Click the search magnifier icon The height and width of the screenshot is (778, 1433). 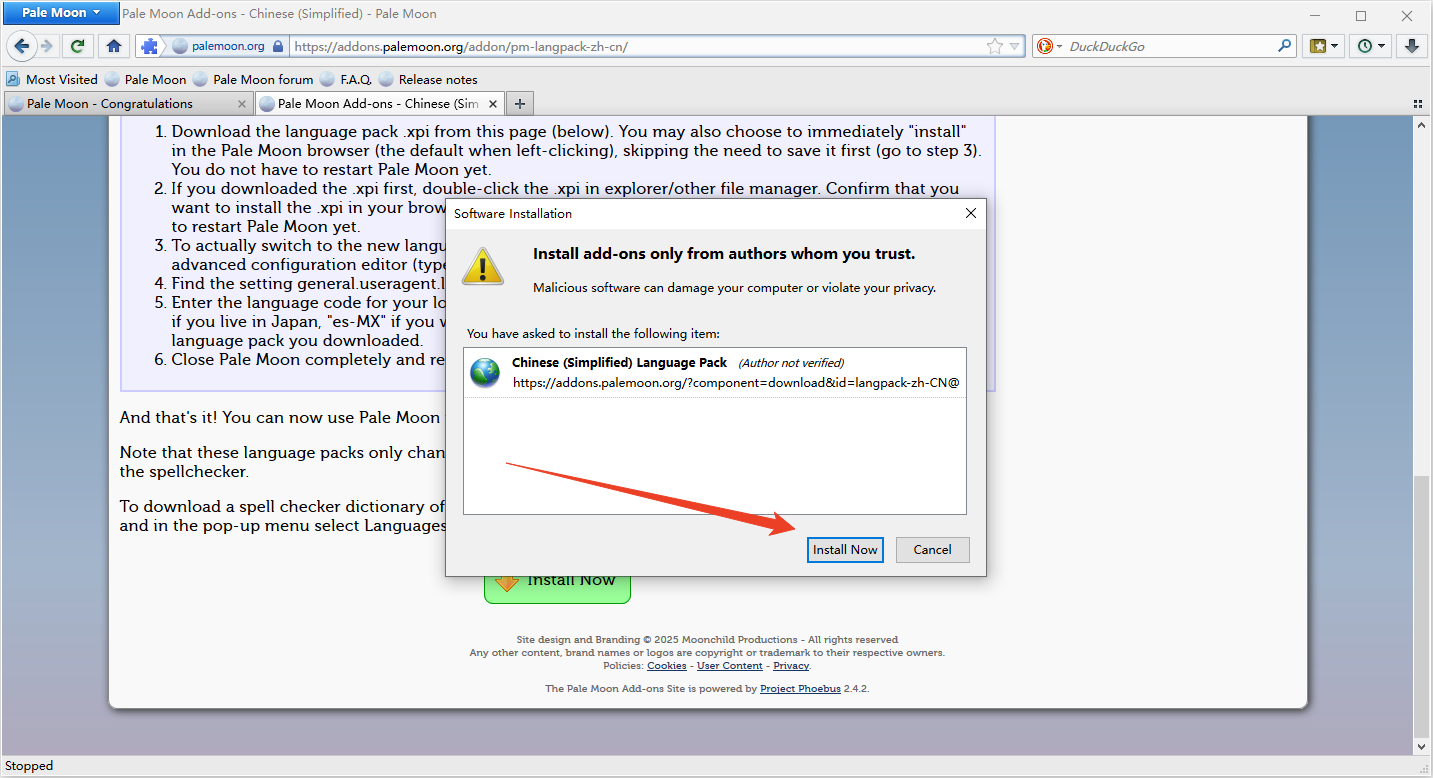coord(1285,46)
